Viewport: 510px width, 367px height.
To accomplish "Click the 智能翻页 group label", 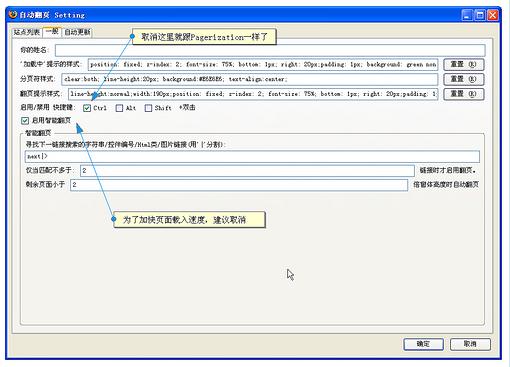I will 38,133.
